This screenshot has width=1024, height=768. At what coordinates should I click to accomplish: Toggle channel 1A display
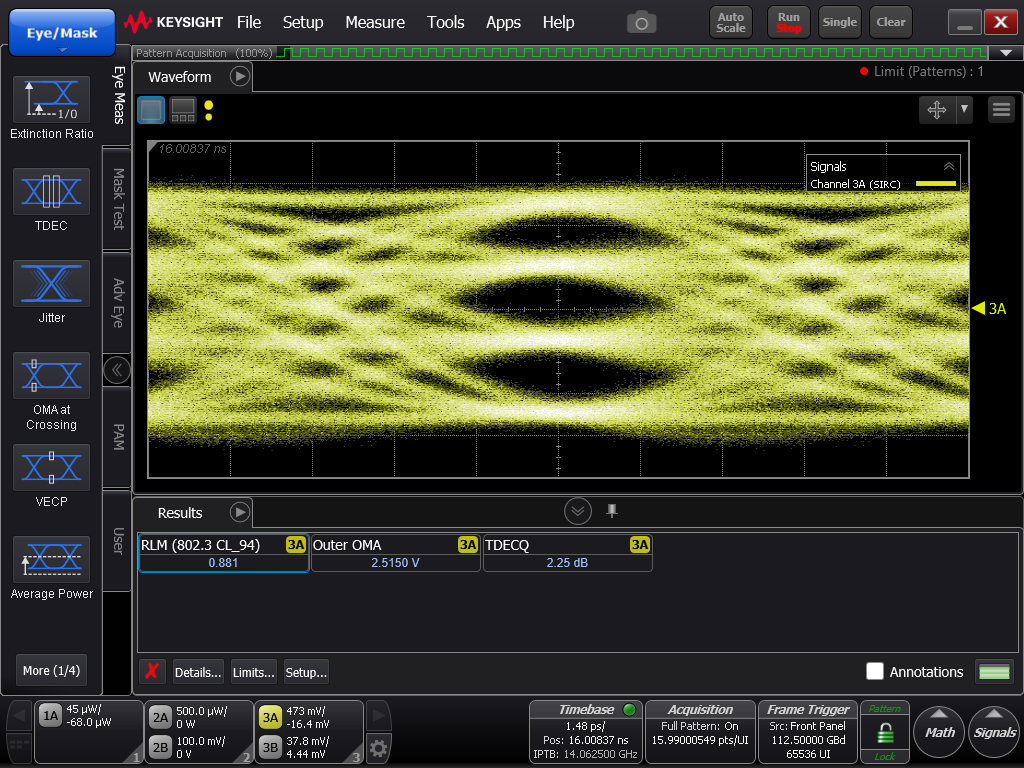coord(50,715)
